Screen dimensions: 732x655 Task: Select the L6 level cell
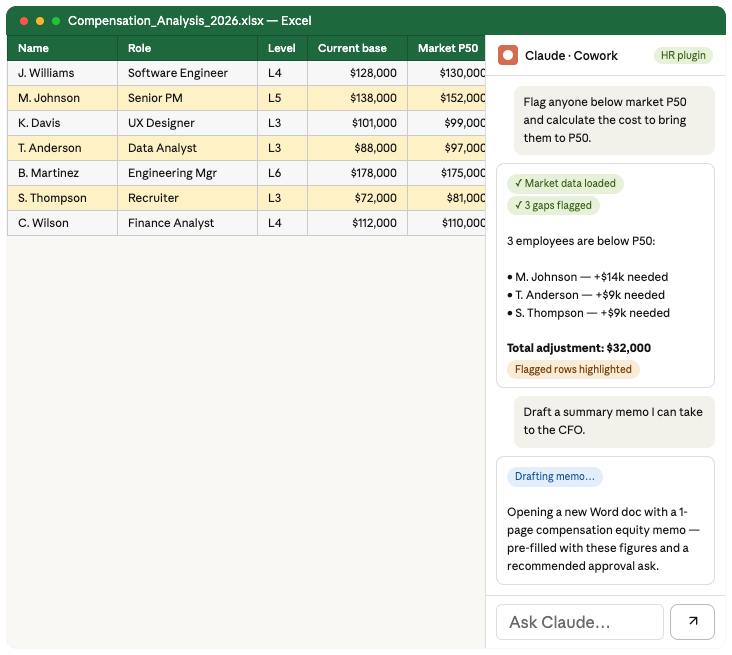[x=282, y=173]
